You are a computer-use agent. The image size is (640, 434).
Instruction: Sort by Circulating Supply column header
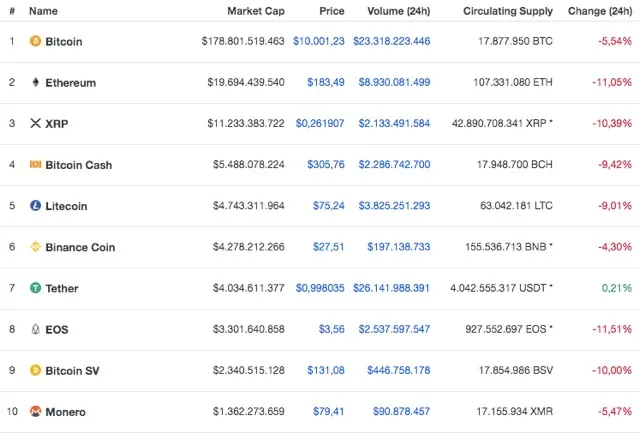coord(508,11)
